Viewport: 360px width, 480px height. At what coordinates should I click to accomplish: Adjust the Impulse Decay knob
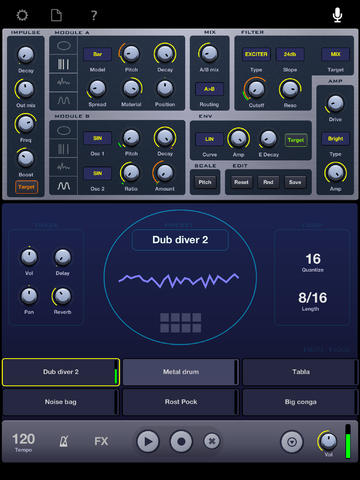pos(26,55)
